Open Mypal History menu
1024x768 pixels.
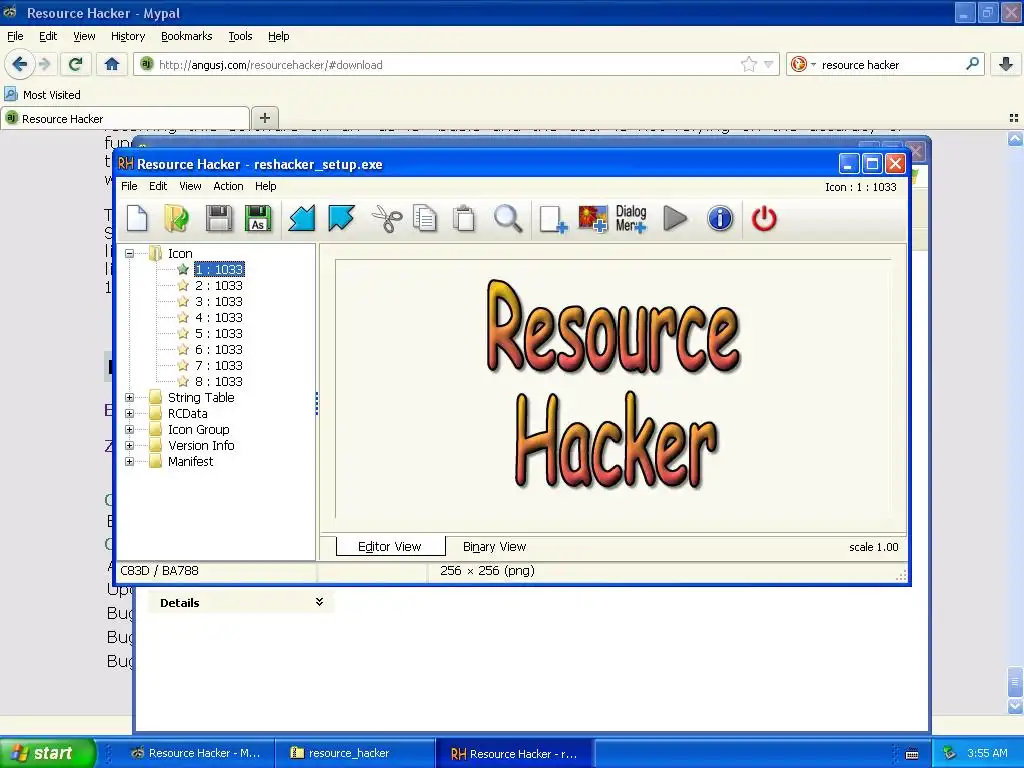point(127,36)
